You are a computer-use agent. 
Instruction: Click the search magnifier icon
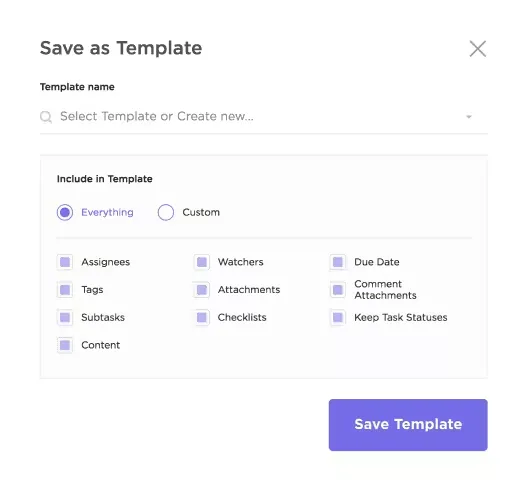pyautogui.click(x=46, y=117)
